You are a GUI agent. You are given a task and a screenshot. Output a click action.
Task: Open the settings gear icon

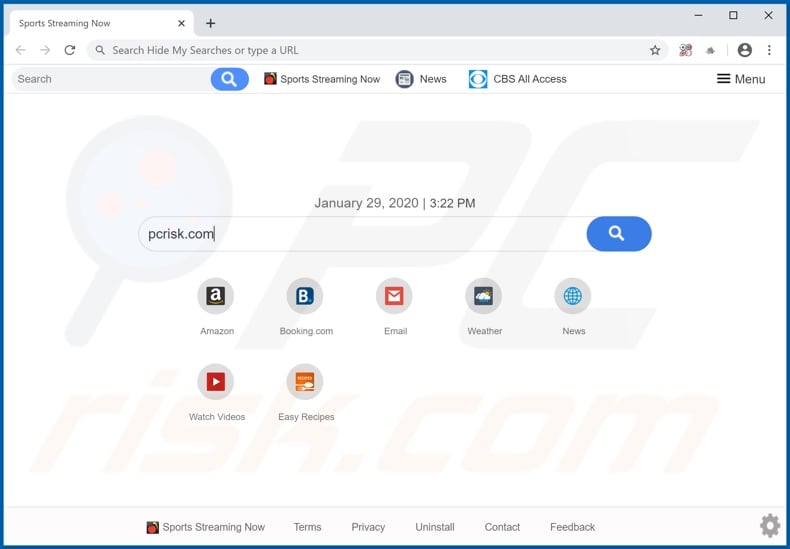tap(770, 526)
